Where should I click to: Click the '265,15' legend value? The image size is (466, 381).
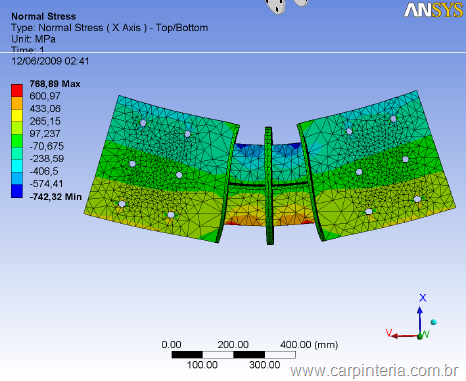[x=45, y=121]
